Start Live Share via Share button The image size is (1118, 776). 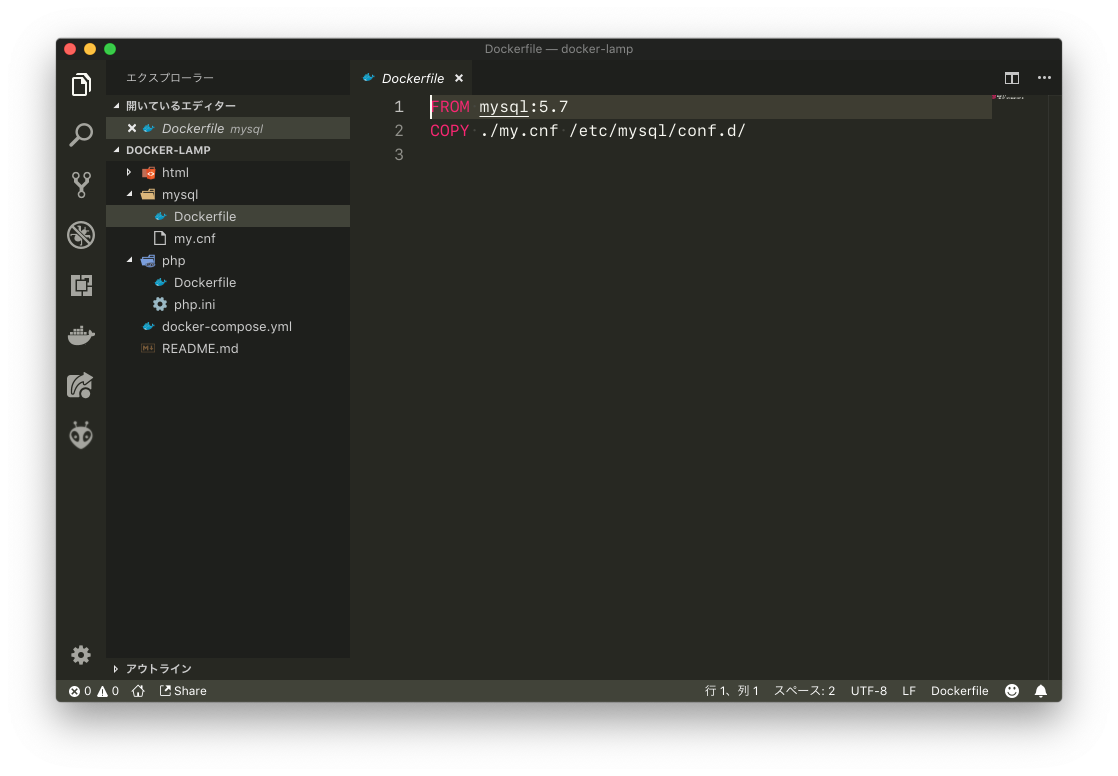pos(183,690)
